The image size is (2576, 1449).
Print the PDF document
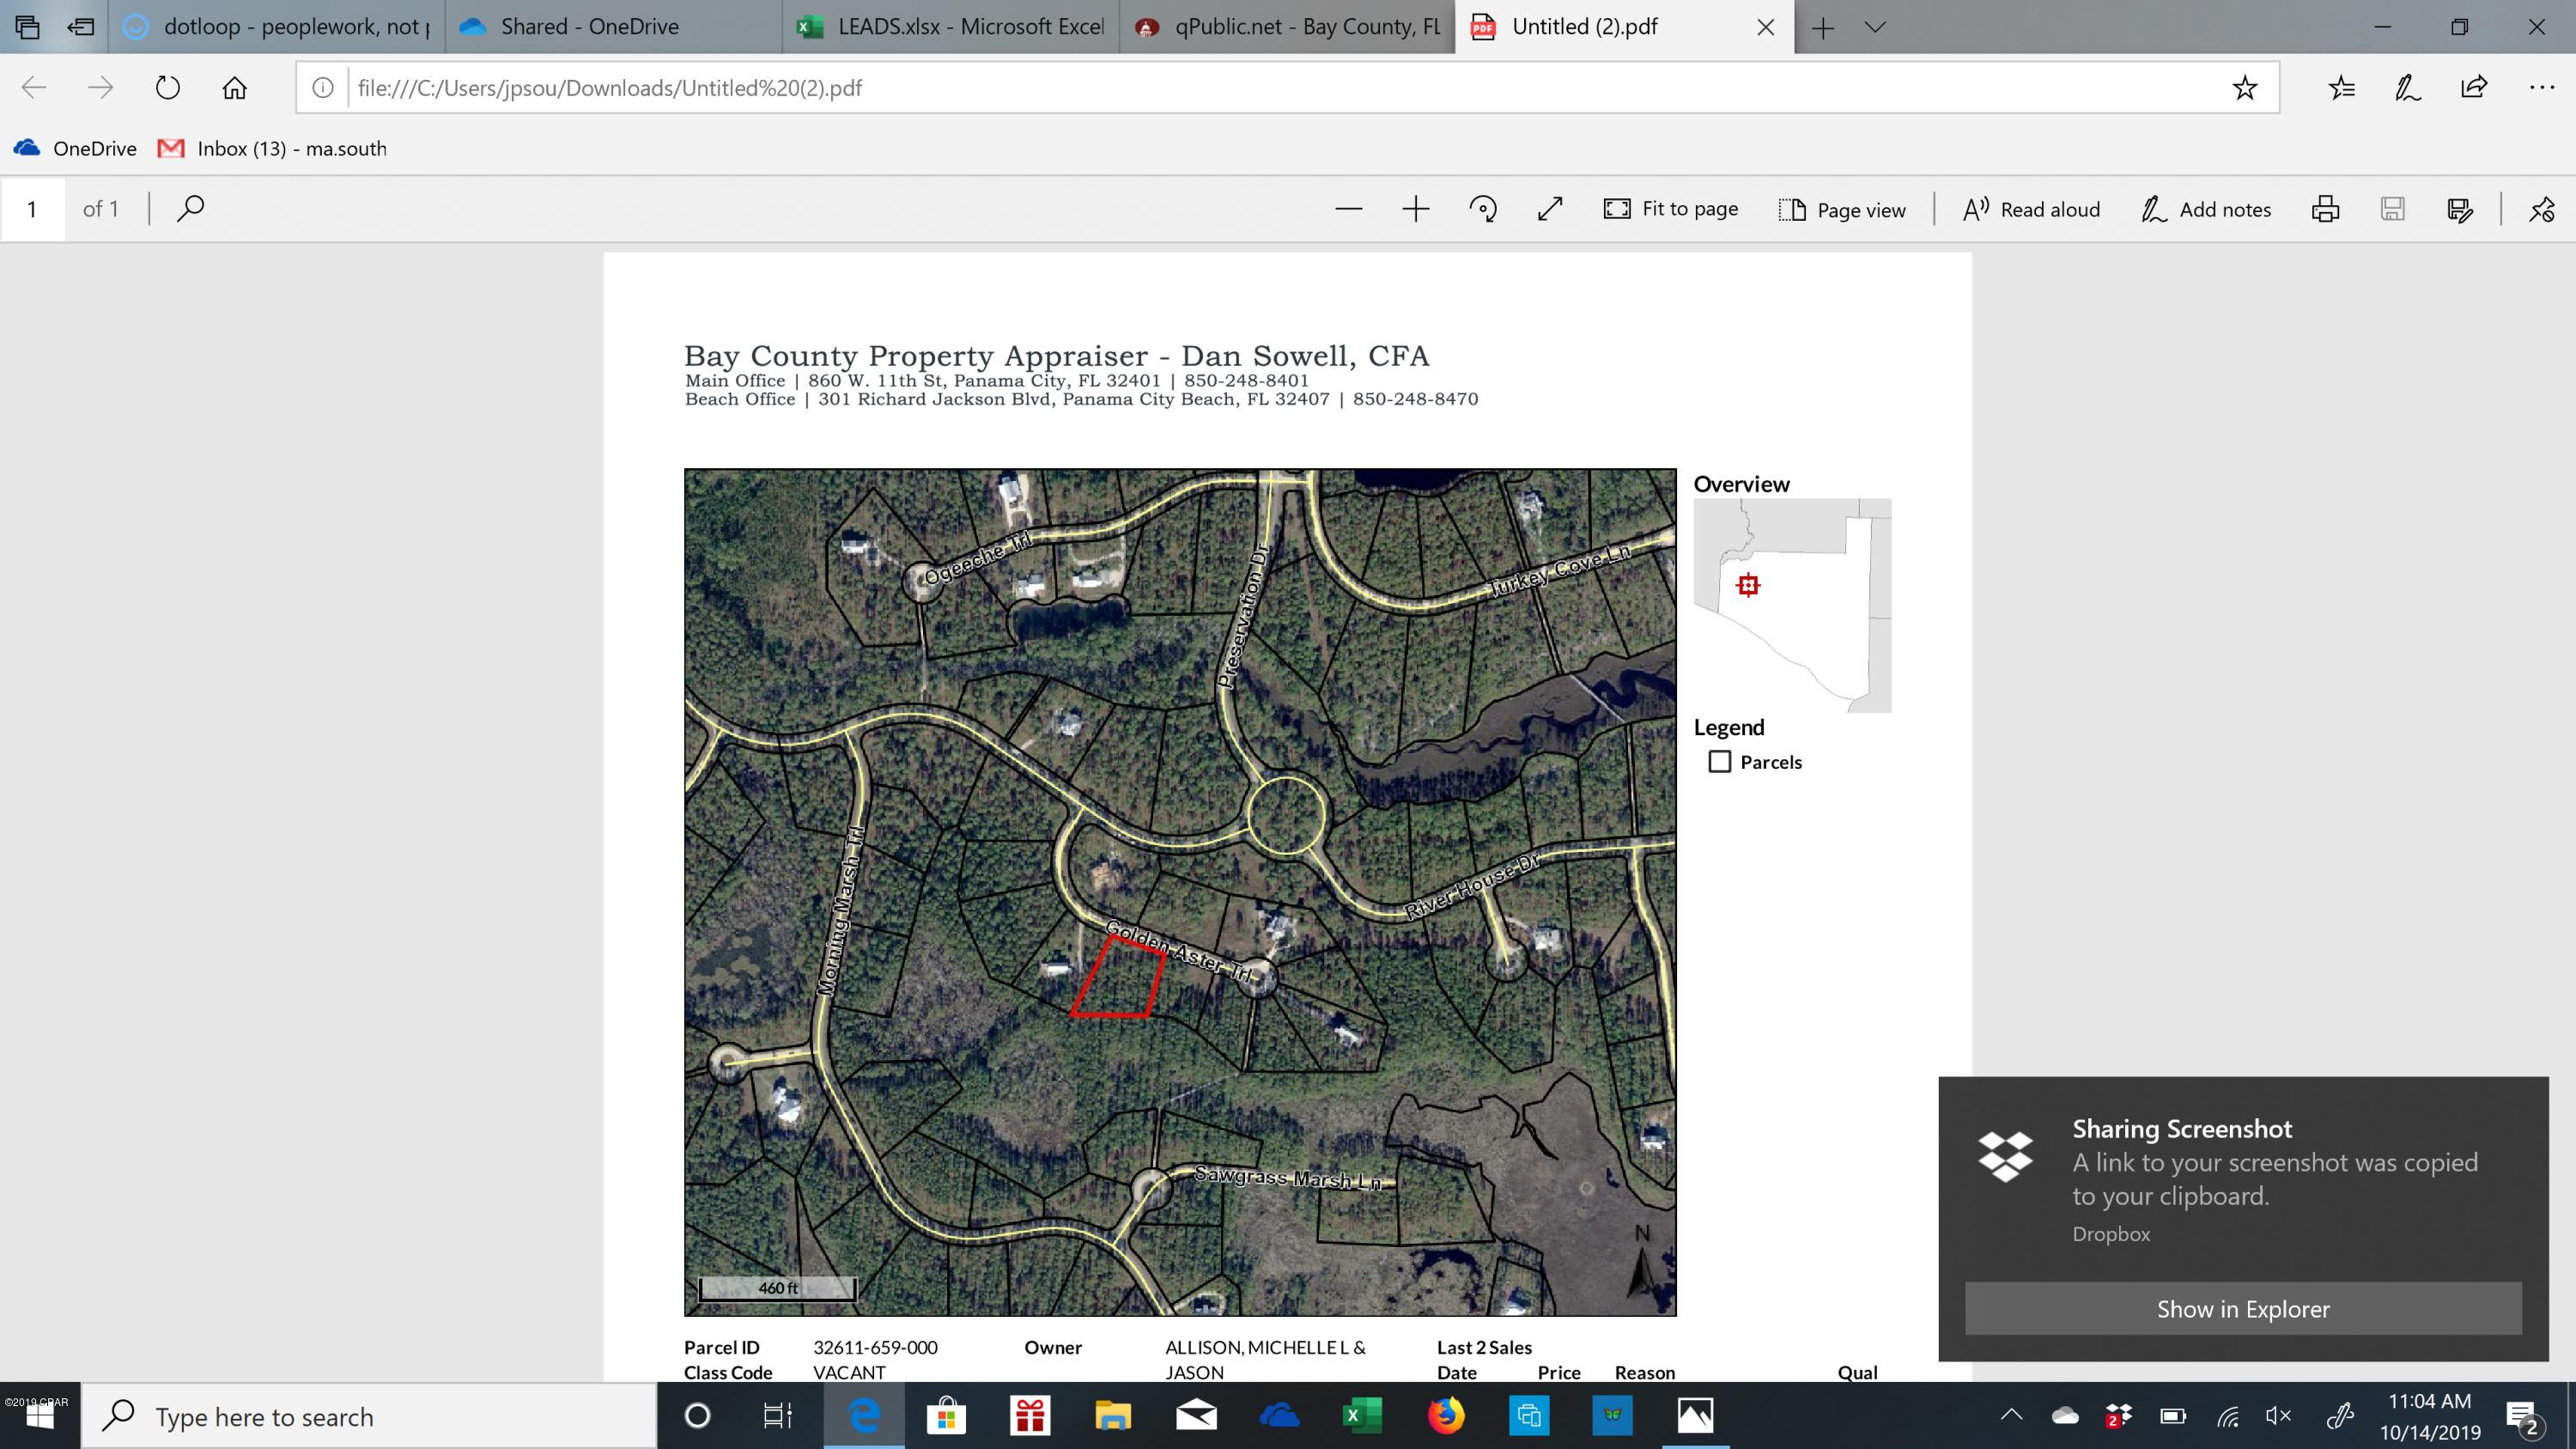click(x=2325, y=209)
